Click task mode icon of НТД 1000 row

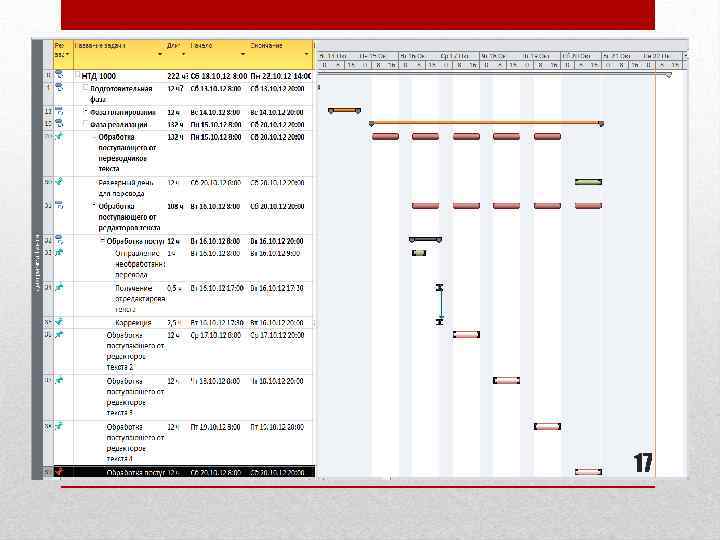pos(60,74)
